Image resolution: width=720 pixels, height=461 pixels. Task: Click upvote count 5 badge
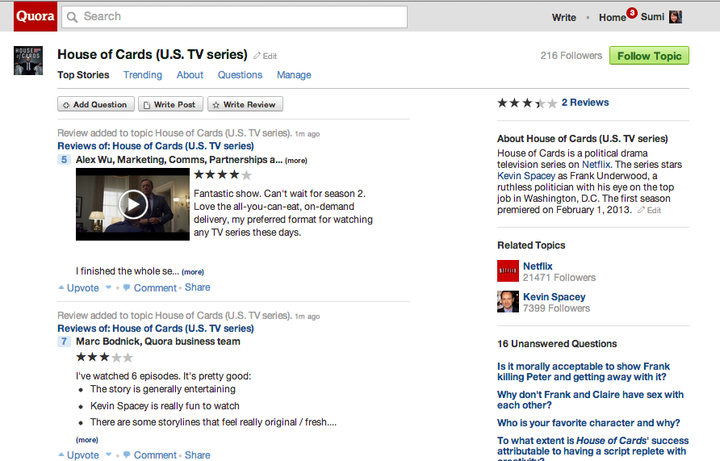(x=64, y=160)
